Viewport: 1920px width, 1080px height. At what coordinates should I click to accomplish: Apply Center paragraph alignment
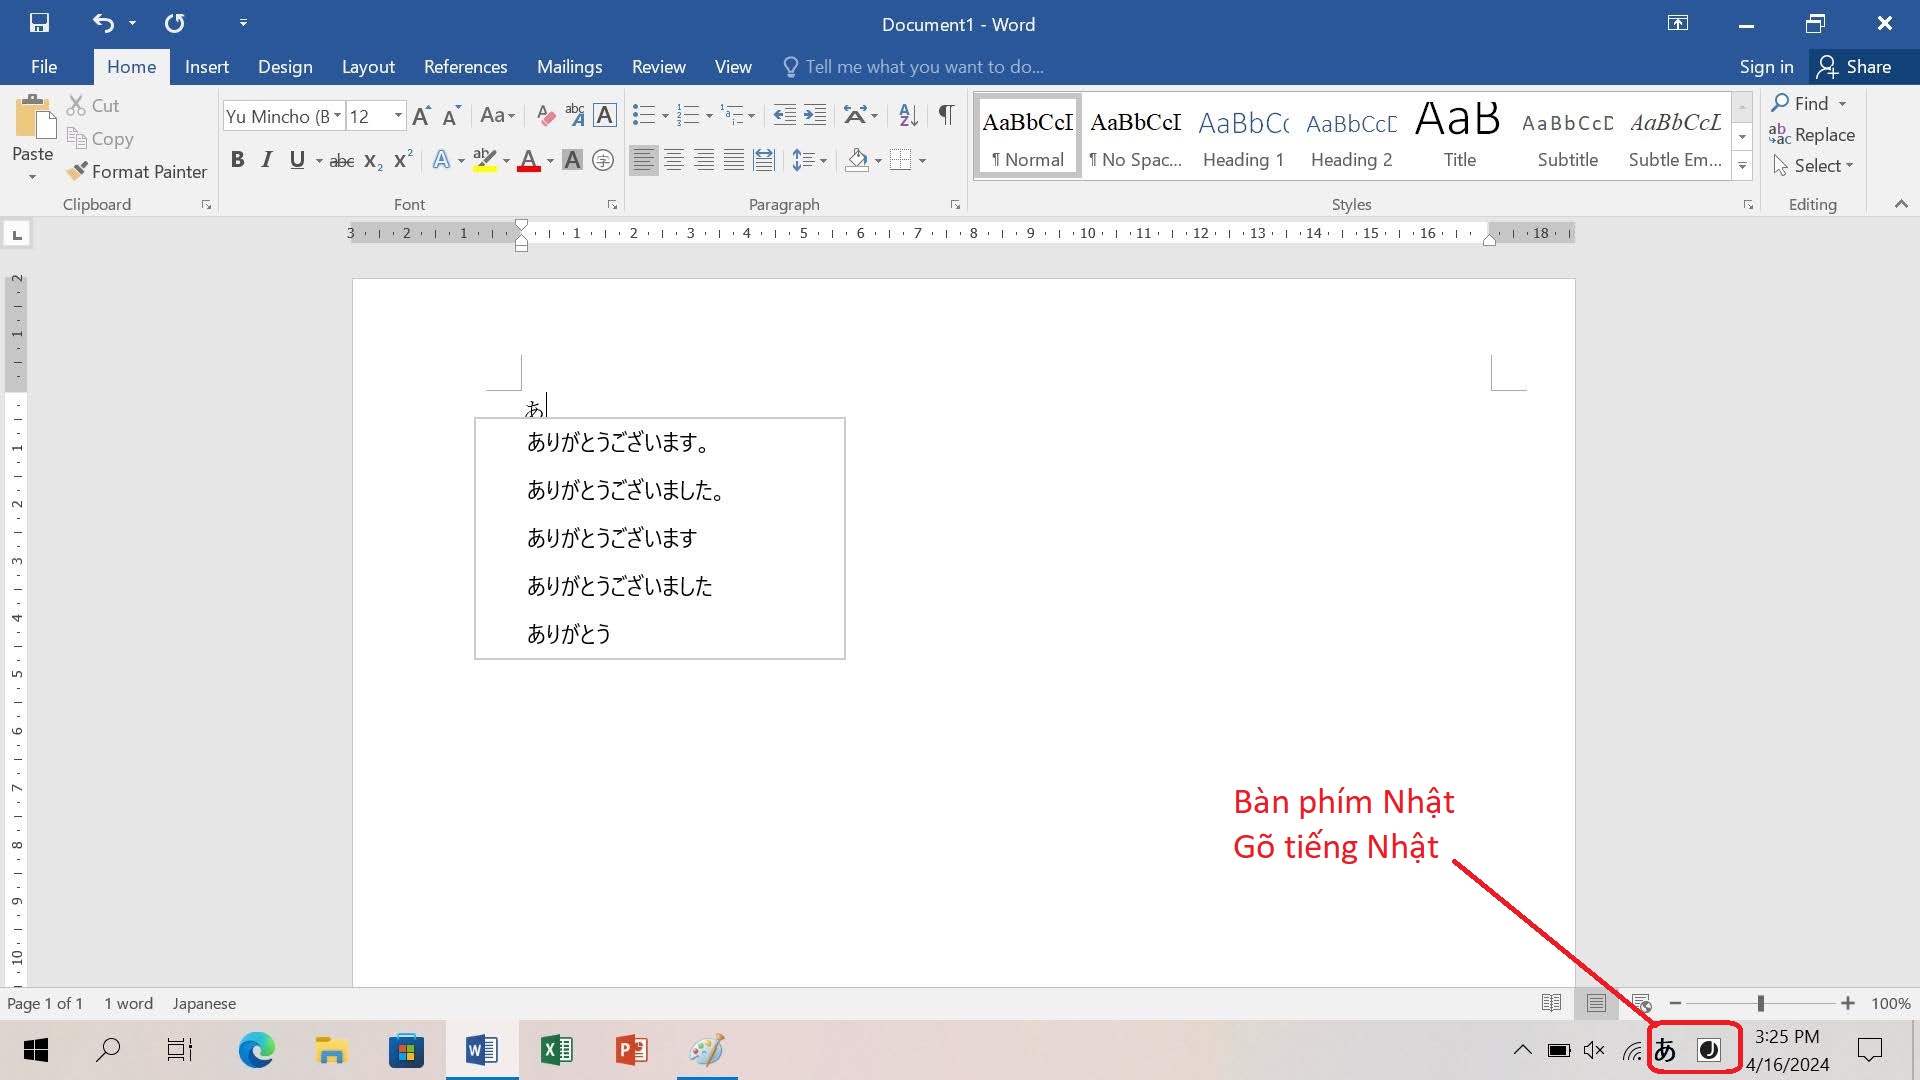[674, 160]
